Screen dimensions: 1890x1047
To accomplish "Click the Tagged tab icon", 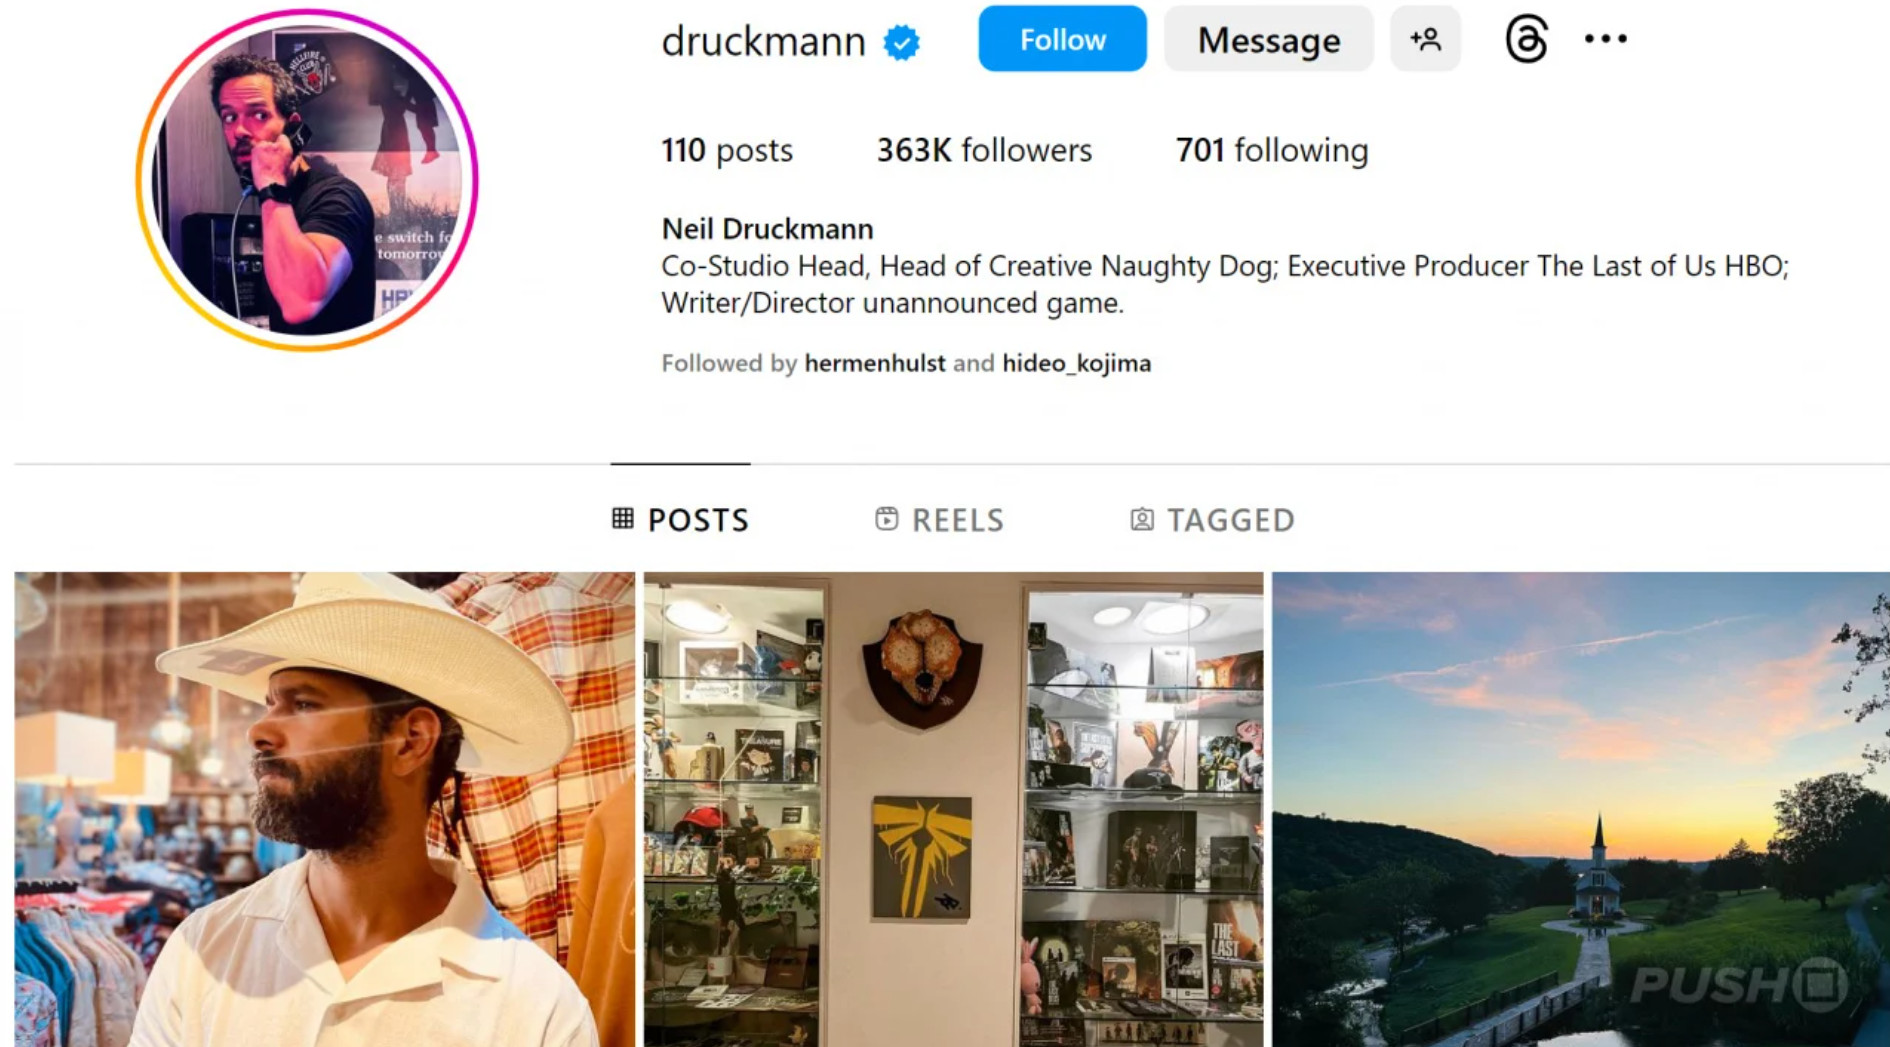I will pos(1141,519).
